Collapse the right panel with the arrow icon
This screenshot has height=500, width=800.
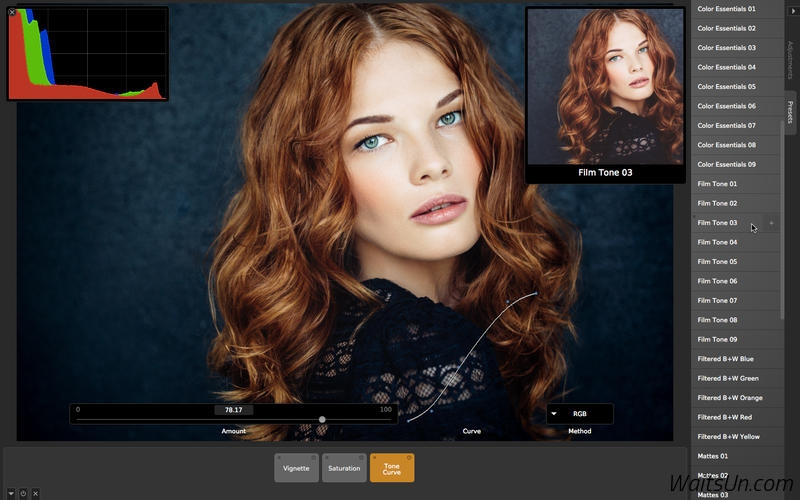coord(793,11)
